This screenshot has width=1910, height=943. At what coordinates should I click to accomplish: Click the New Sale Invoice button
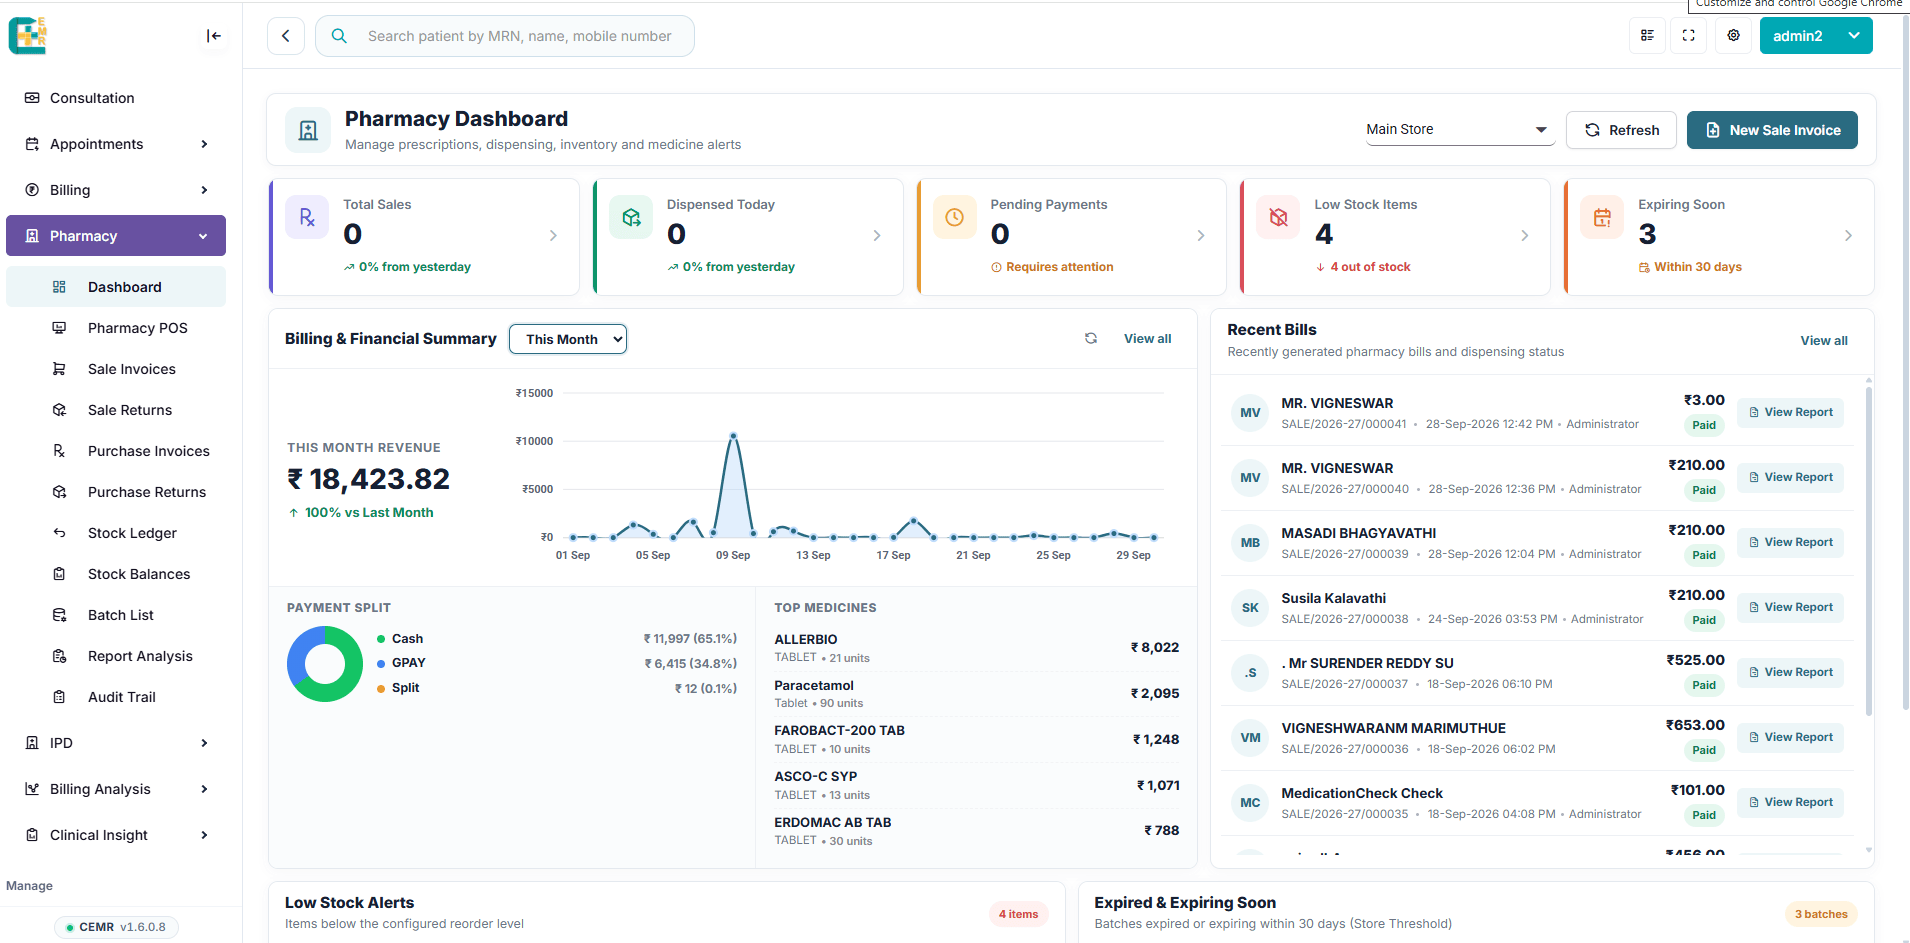coord(1772,130)
